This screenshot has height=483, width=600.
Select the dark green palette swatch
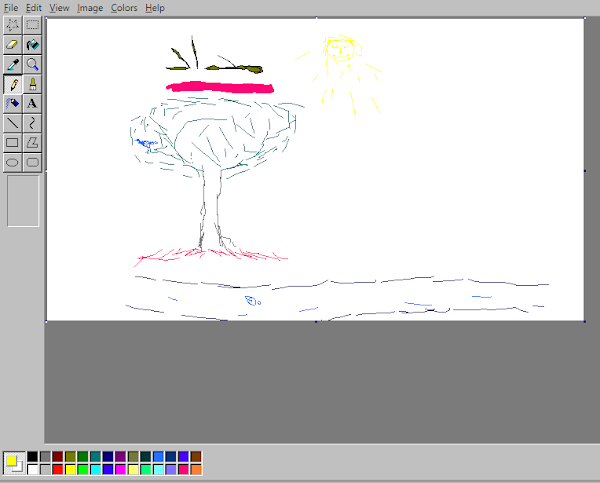83,456
